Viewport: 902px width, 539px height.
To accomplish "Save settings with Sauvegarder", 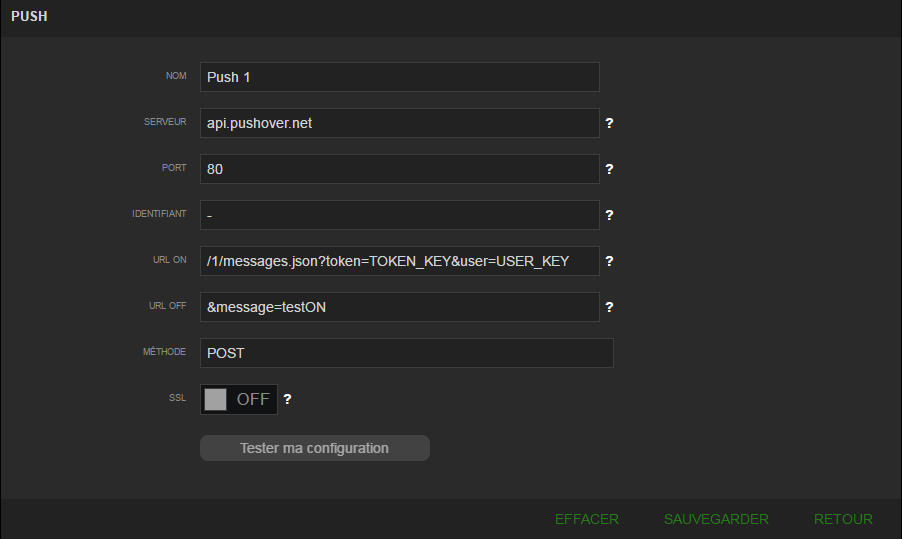I will click(x=716, y=519).
